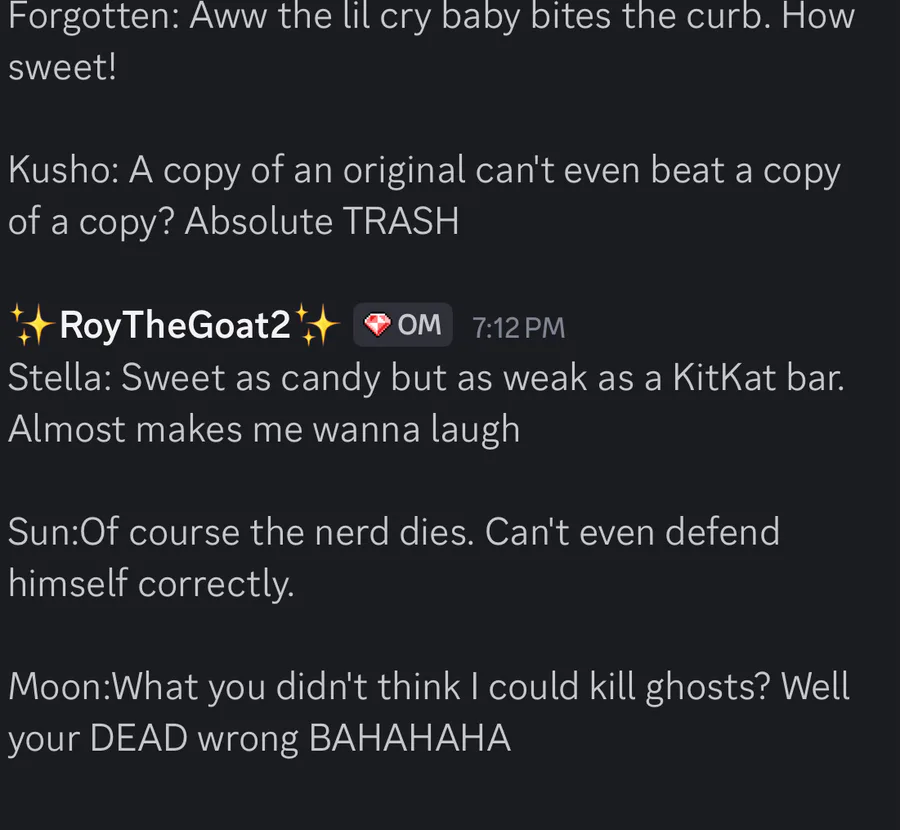The height and width of the screenshot is (830, 900).
Task: Click sparkle emoji after RoyTheGoat2 name
Action: (x=317, y=325)
